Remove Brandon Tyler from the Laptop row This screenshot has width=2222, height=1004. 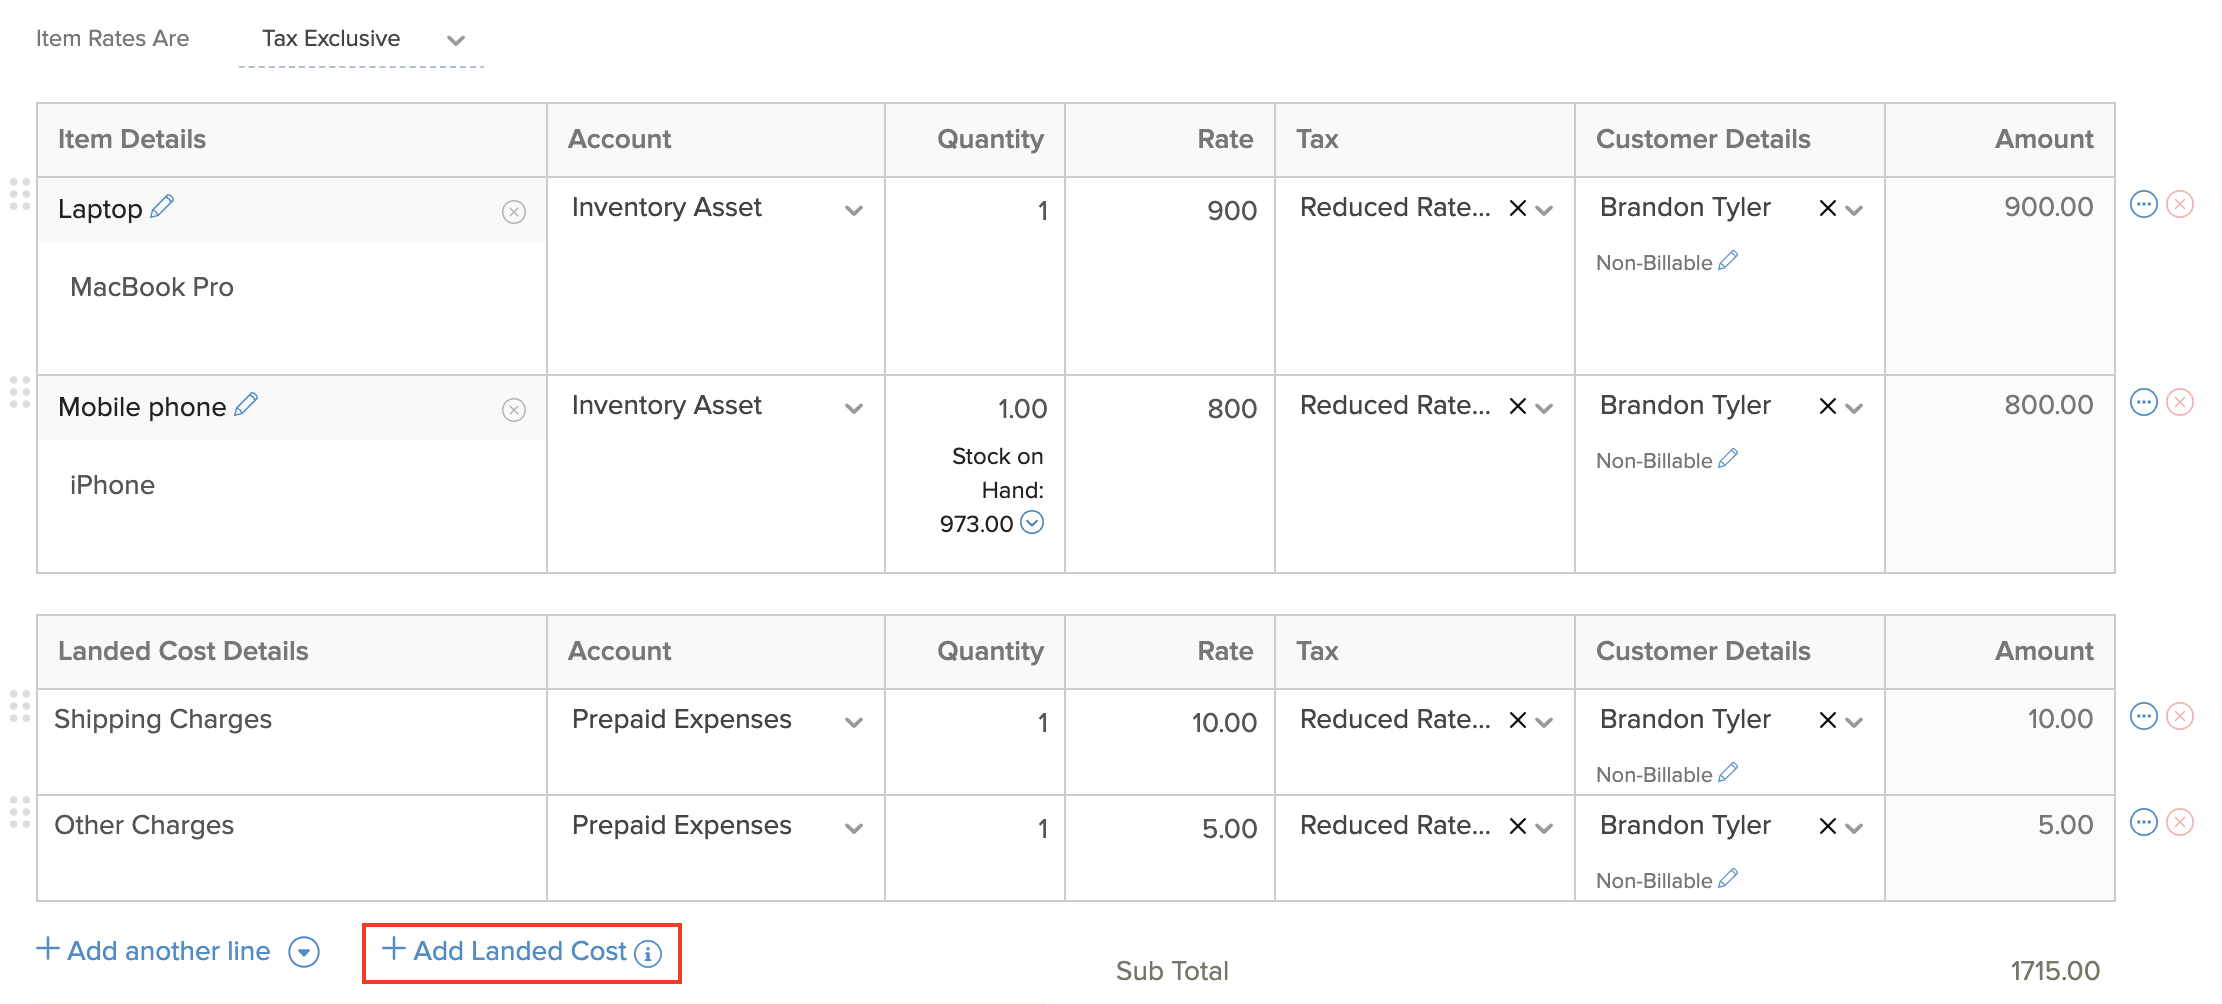(1826, 208)
